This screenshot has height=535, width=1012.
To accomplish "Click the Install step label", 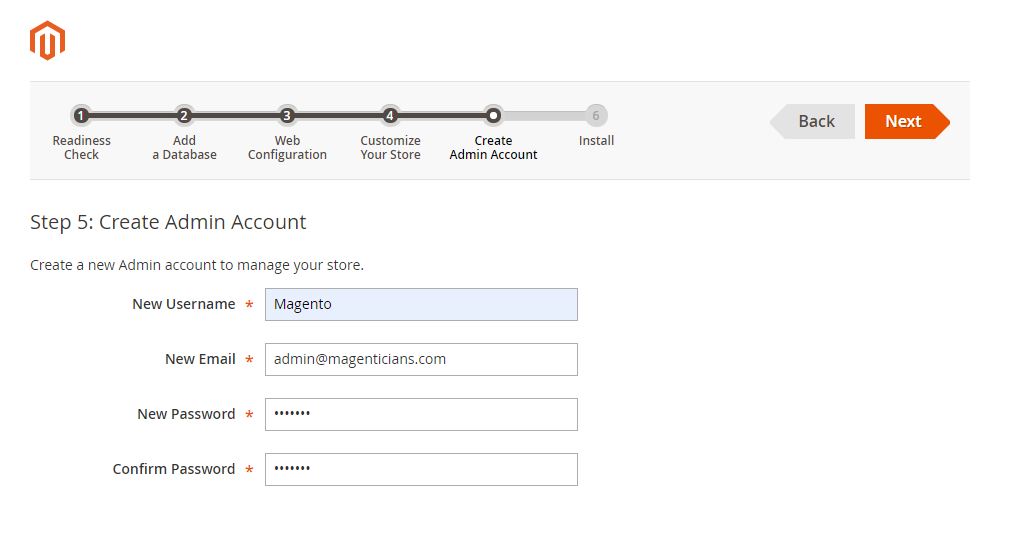I will tap(596, 140).
